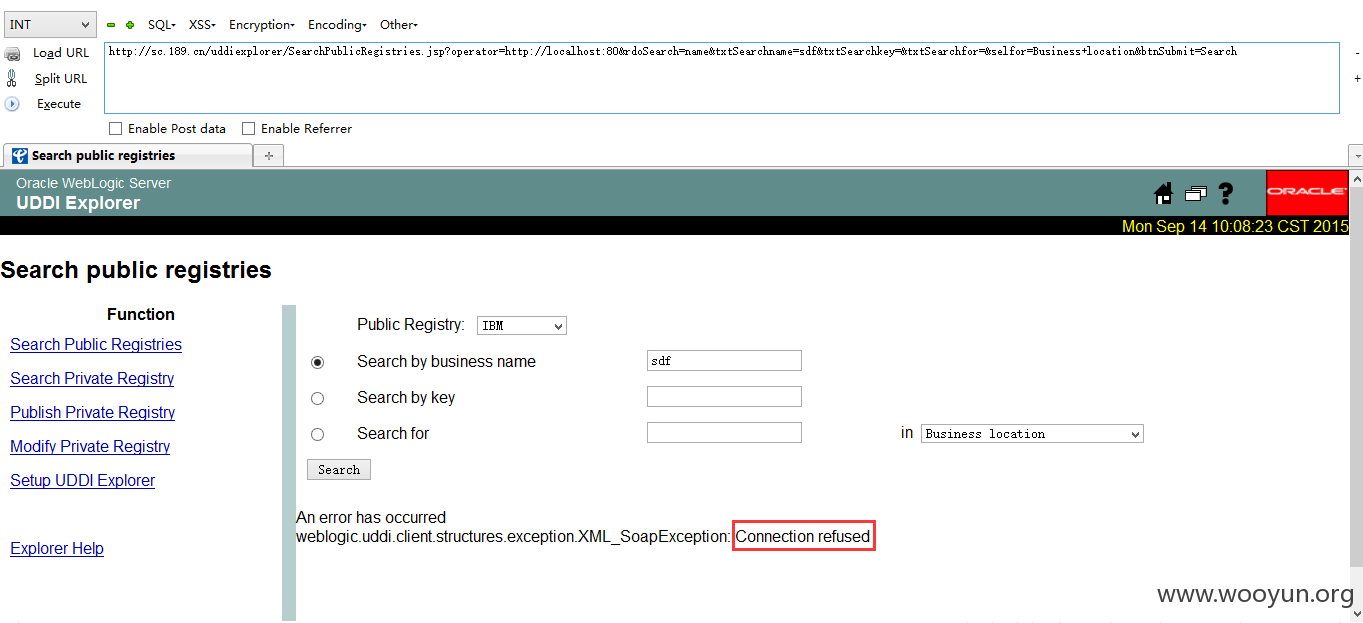Select Search by business name radio
Image resolution: width=1363 pixels, height=623 pixels.
tap(318, 362)
